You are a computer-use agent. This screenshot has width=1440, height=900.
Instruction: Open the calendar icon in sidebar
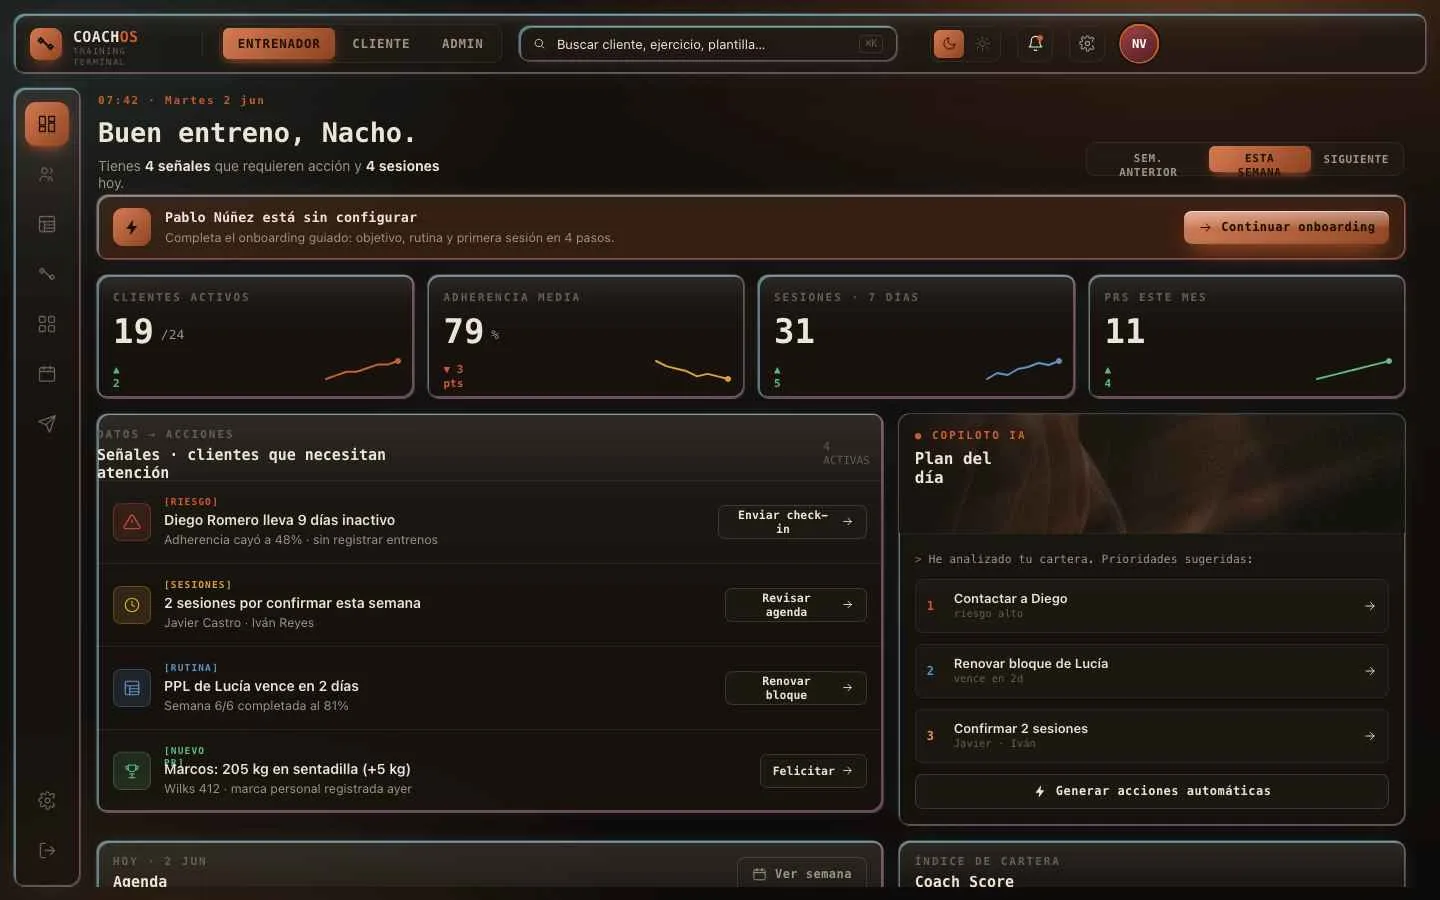tap(47, 374)
